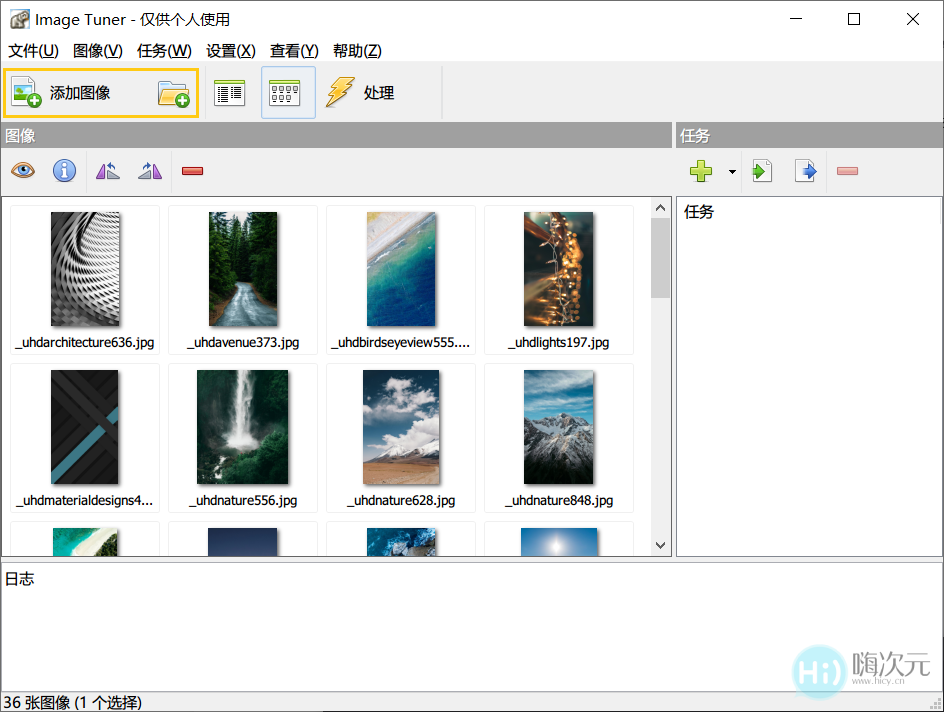
Task: Open the add folder icon
Action: [174, 92]
